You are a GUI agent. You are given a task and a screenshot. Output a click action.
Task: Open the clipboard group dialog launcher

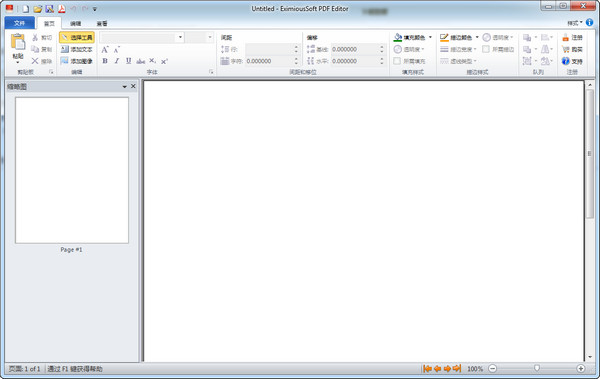pos(51,72)
